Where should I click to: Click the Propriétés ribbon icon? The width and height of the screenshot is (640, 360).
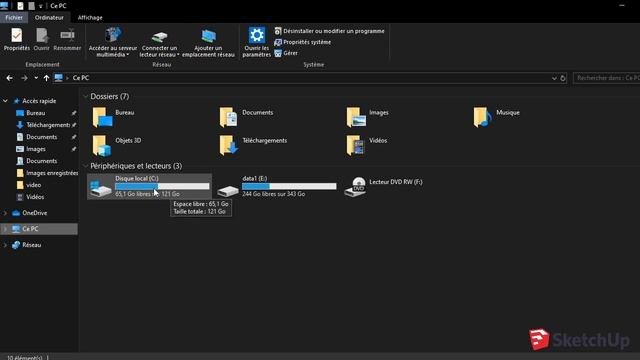pos(17,36)
